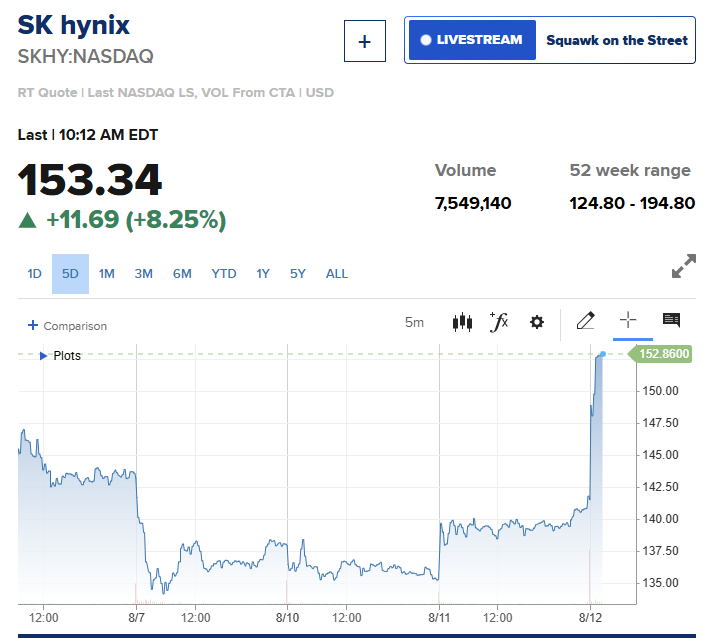Click the 142.50 price axis label

click(660, 487)
